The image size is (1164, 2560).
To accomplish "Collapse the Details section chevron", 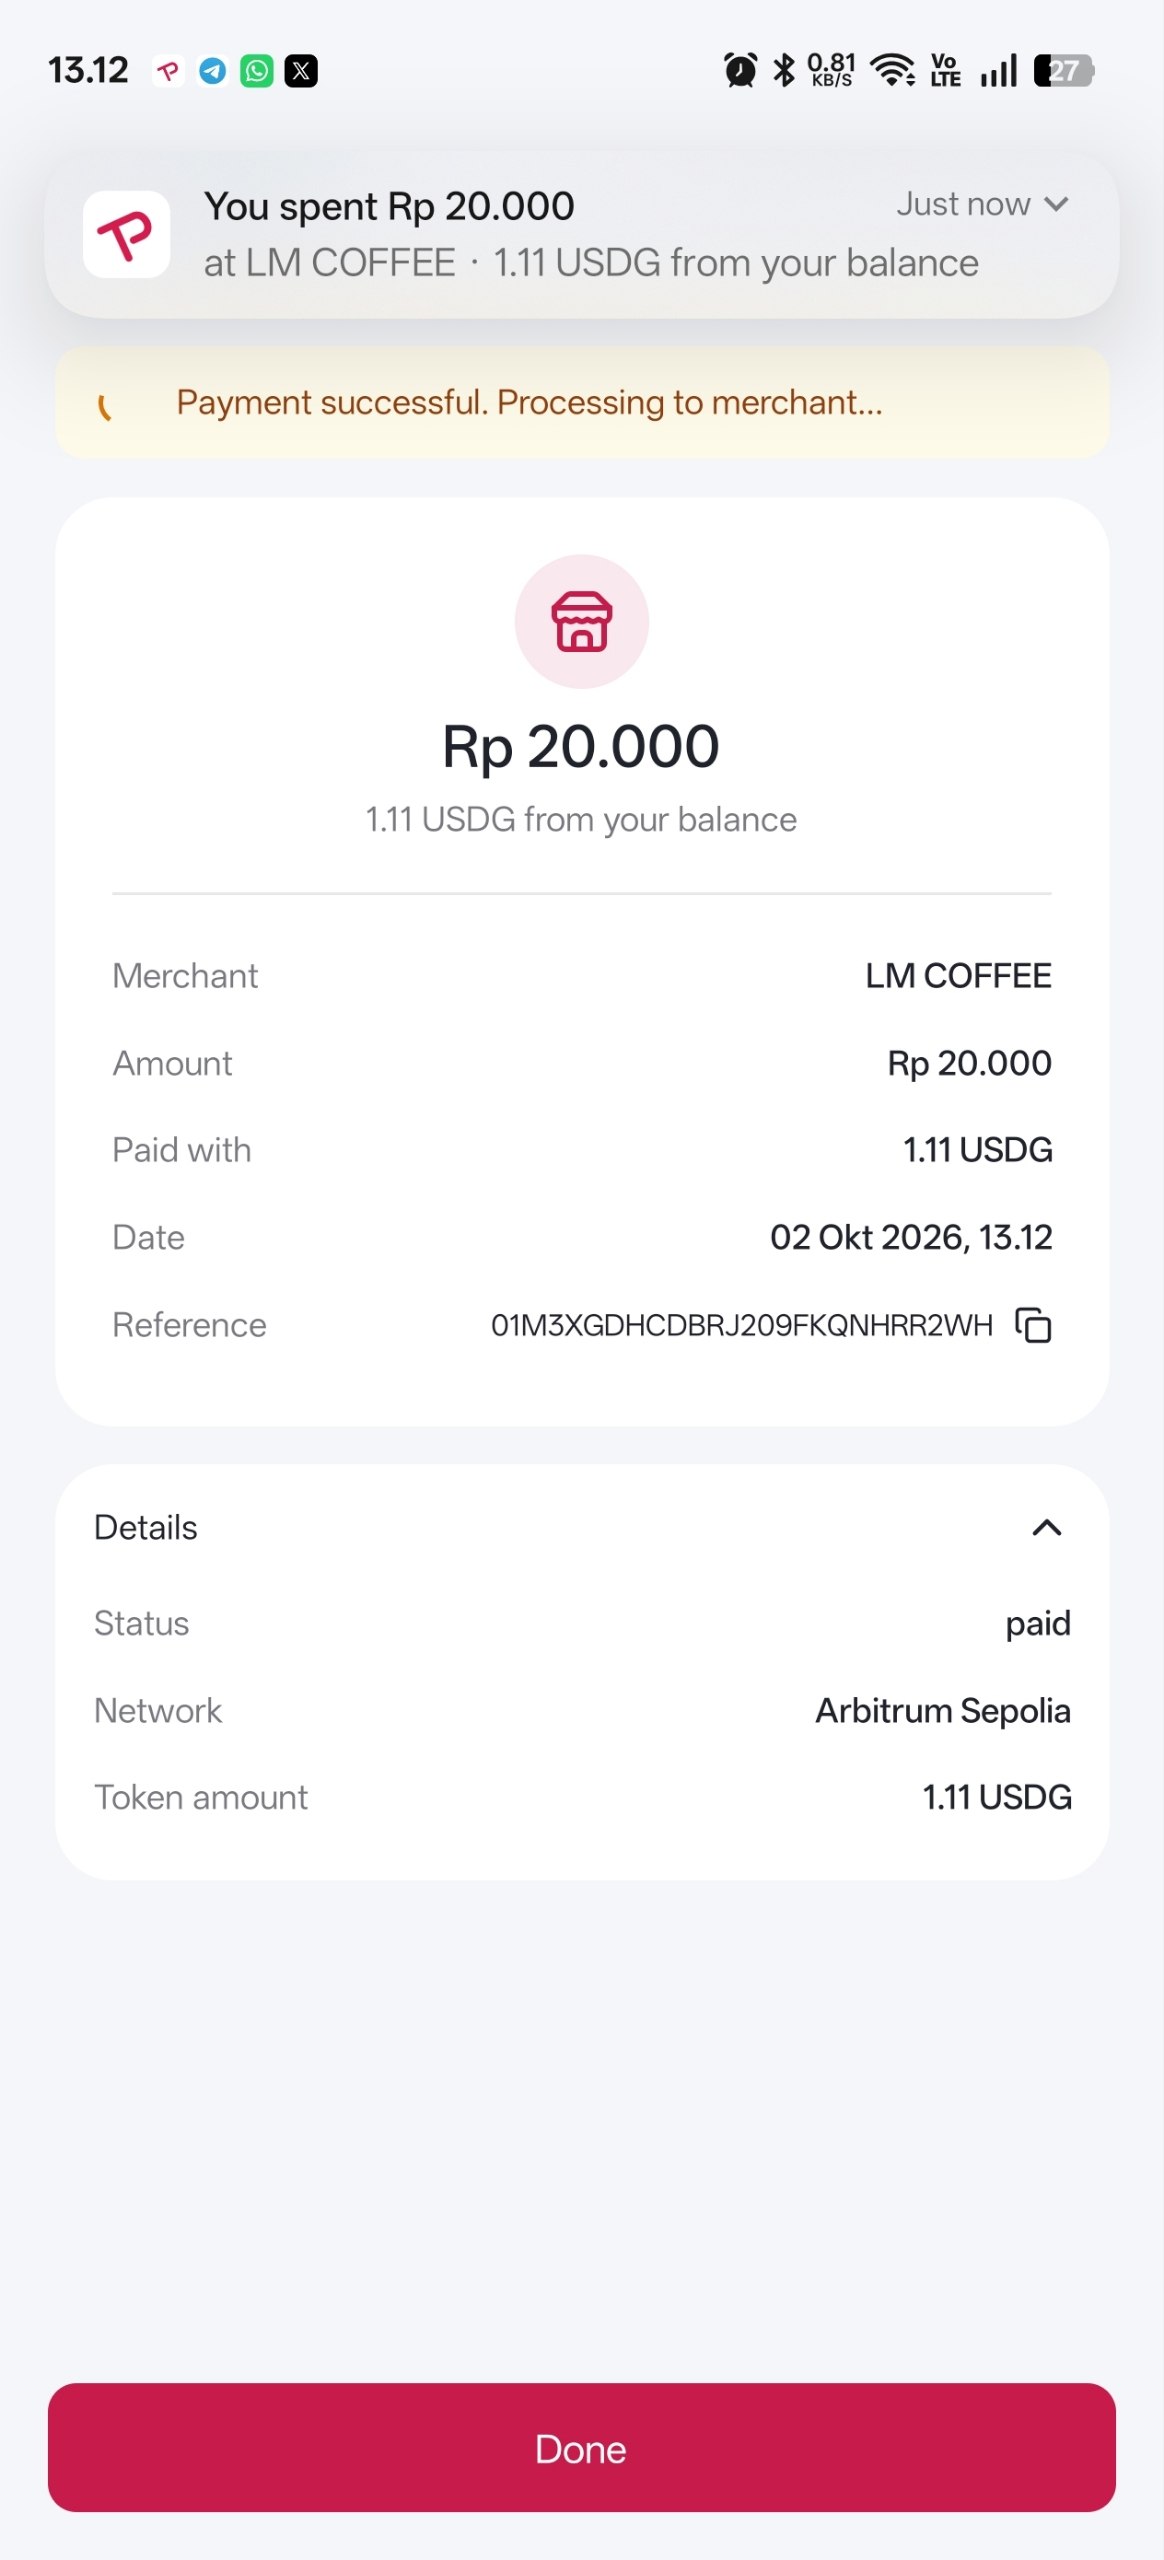I will (1046, 1527).
